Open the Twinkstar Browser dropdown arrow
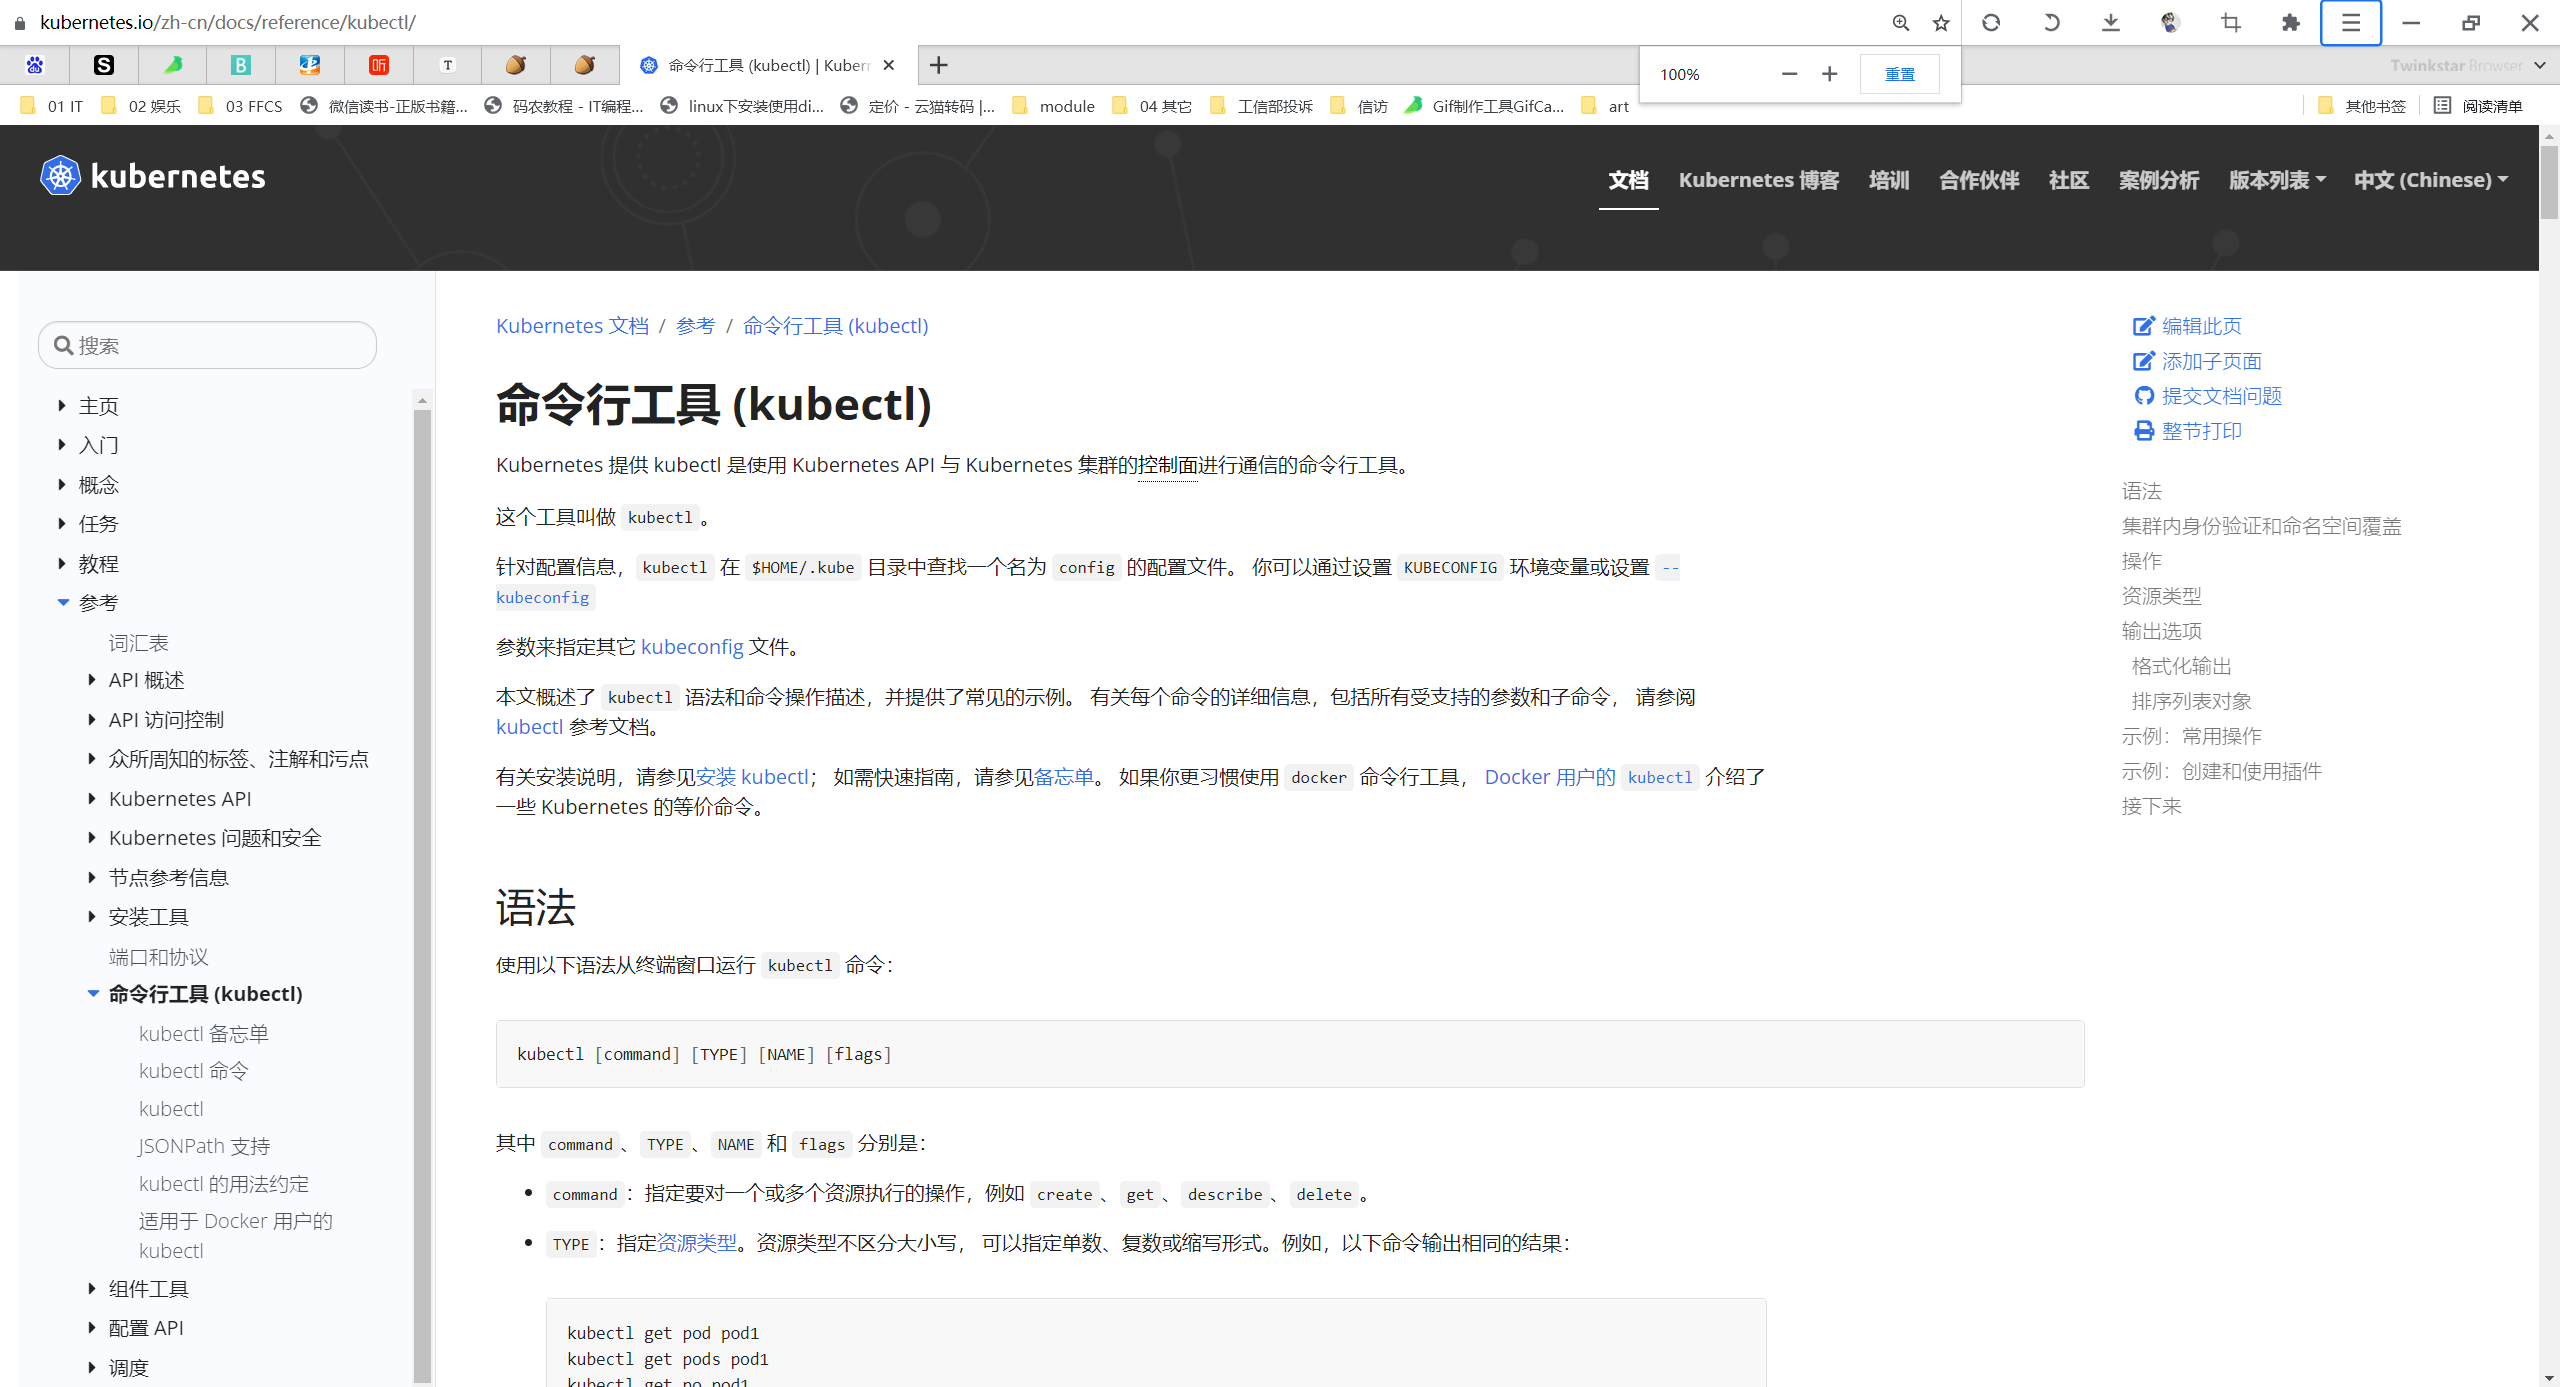Screen dimensions: 2560x1387 tap(2539, 65)
